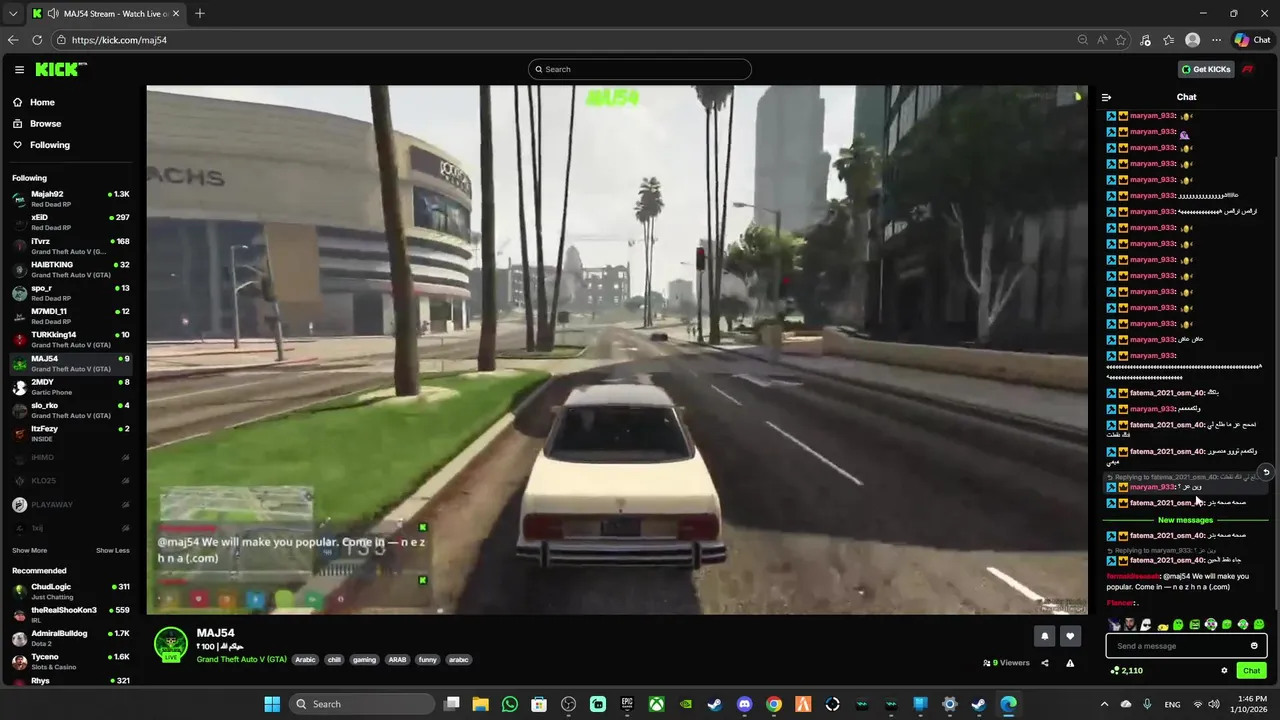Open HABITKING channel in Following list
The width and height of the screenshot is (1280, 720).
(x=70, y=268)
